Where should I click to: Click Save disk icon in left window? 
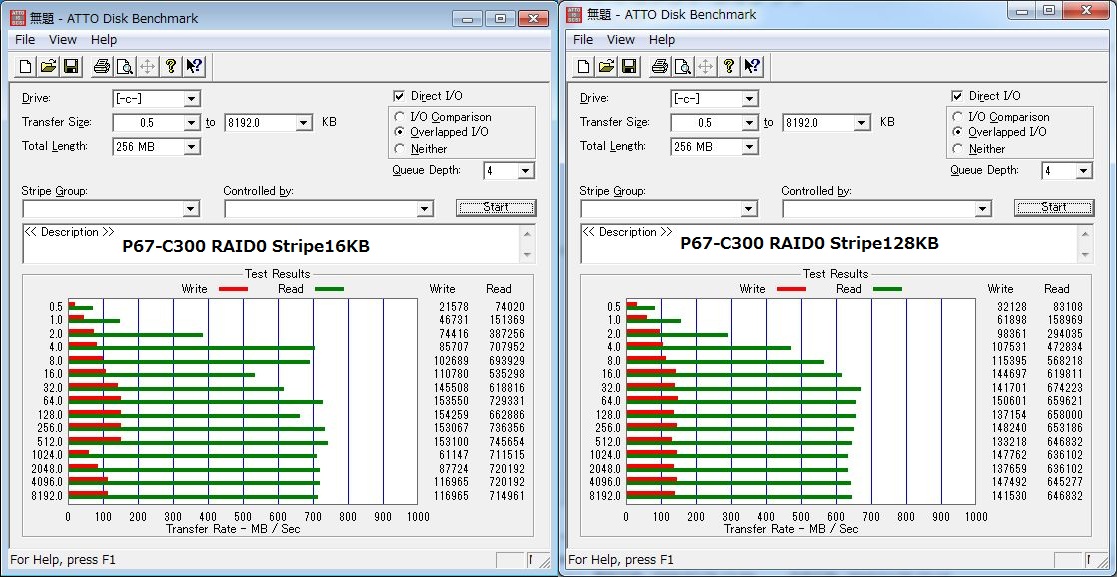click(x=71, y=67)
